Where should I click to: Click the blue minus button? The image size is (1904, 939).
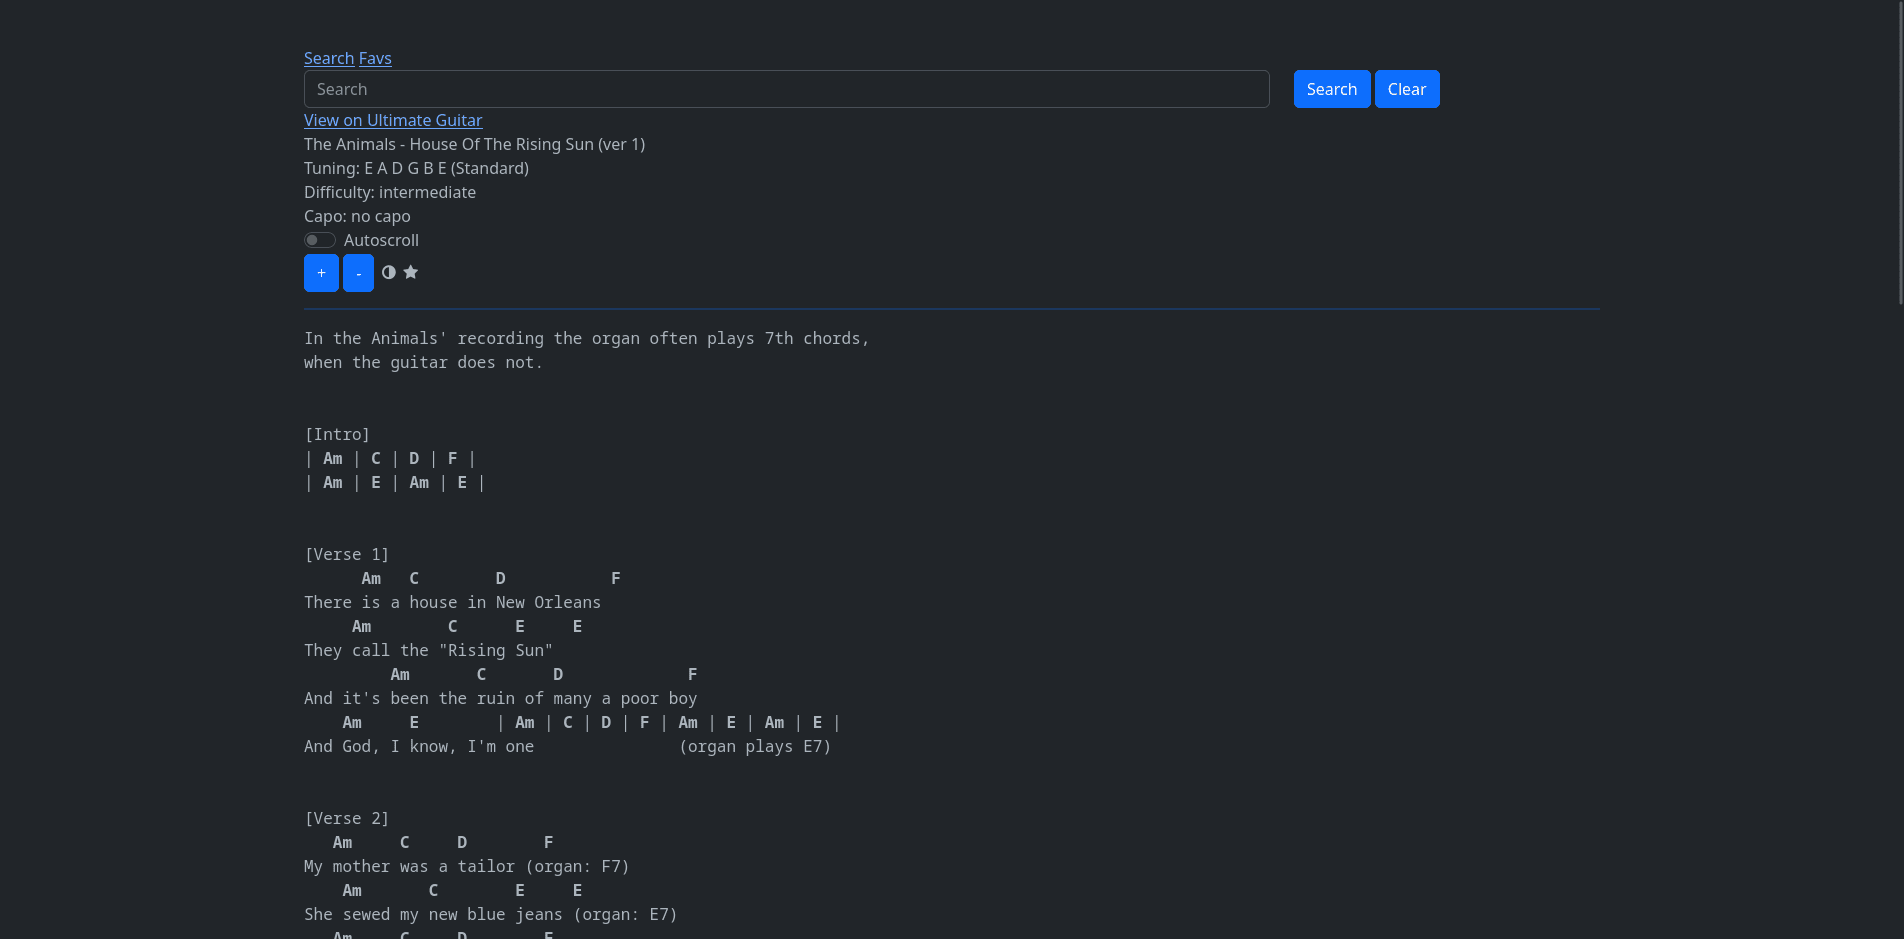(358, 273)
